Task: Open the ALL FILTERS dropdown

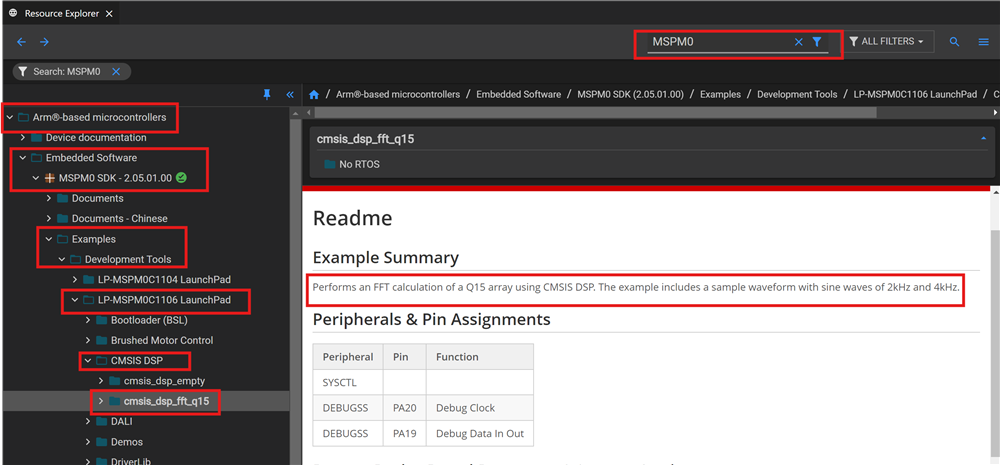Action: tap(886, 41)
